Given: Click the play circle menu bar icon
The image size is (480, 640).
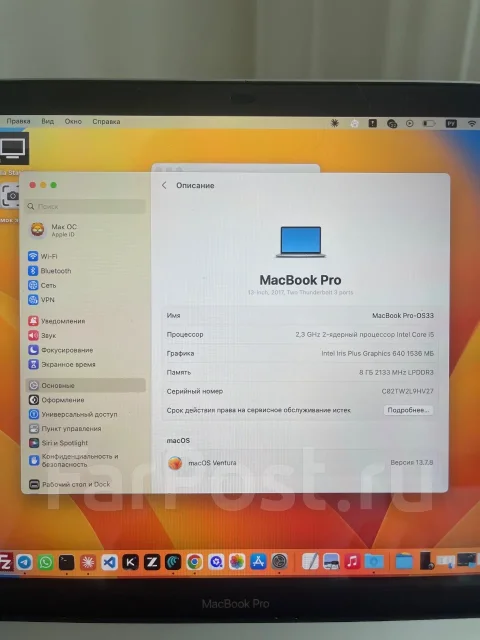Looking at the screenshot, I should [410, 123].
